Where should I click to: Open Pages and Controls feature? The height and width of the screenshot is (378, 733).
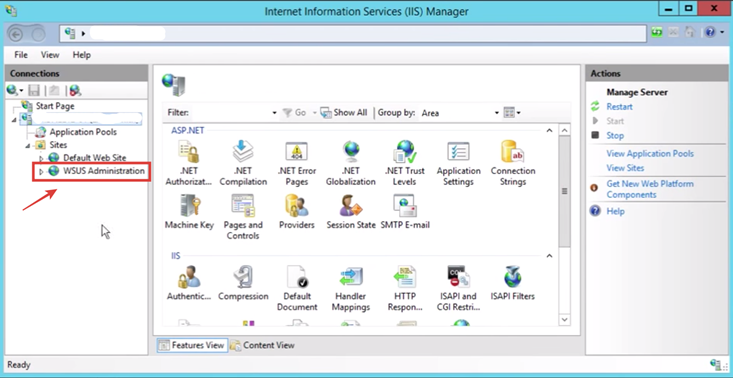click(x=243, y=217)
